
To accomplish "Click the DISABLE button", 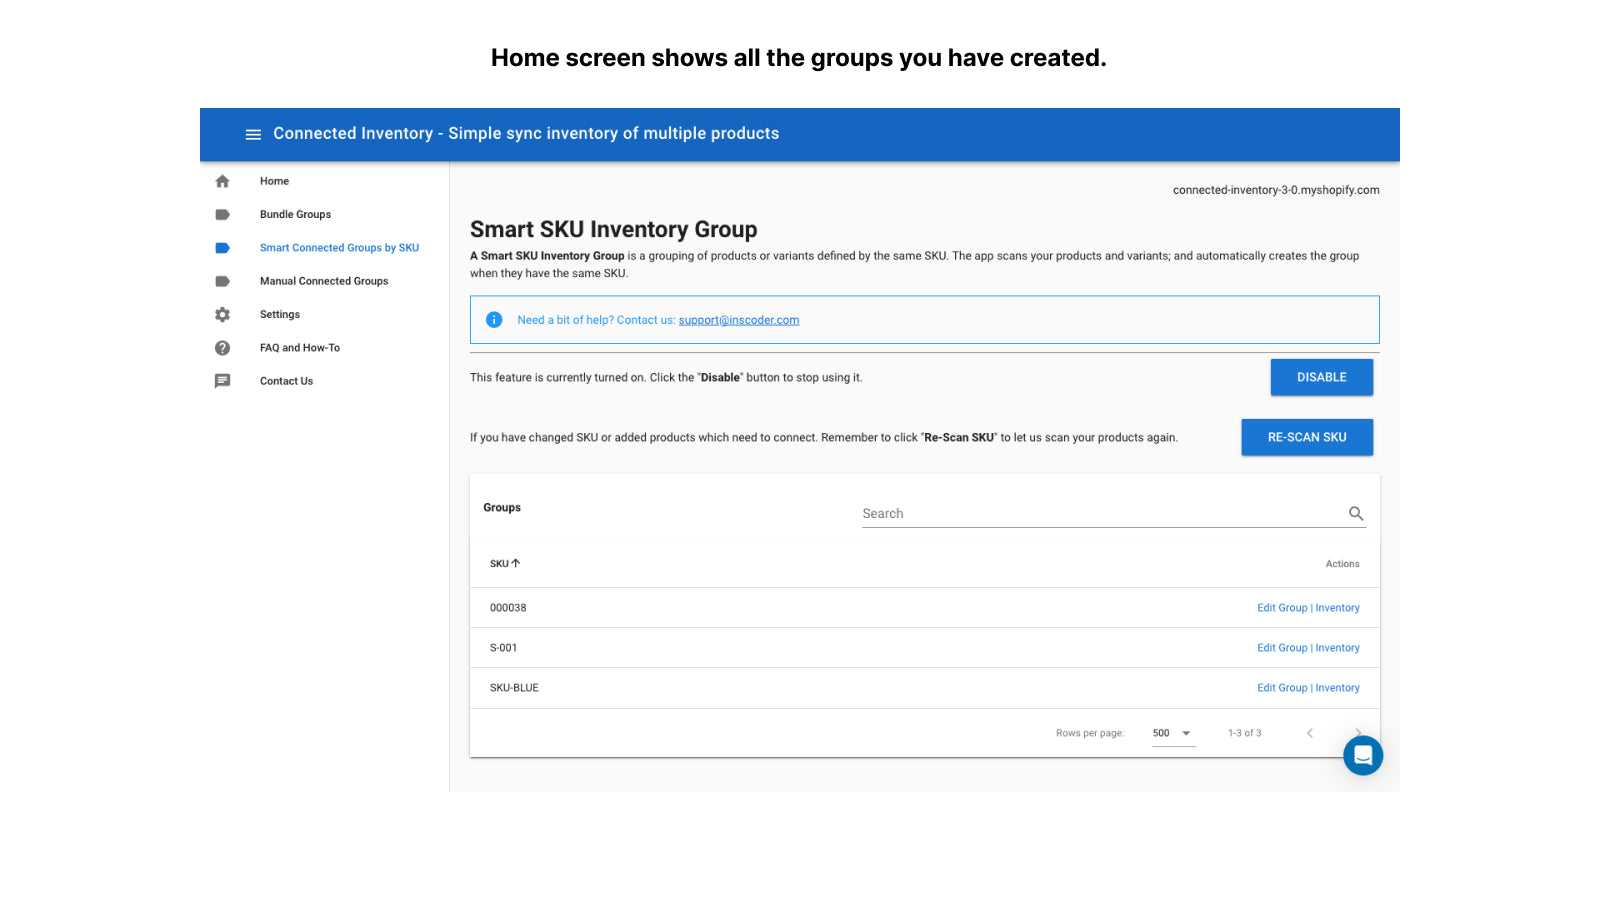I will pos(1322,377).
